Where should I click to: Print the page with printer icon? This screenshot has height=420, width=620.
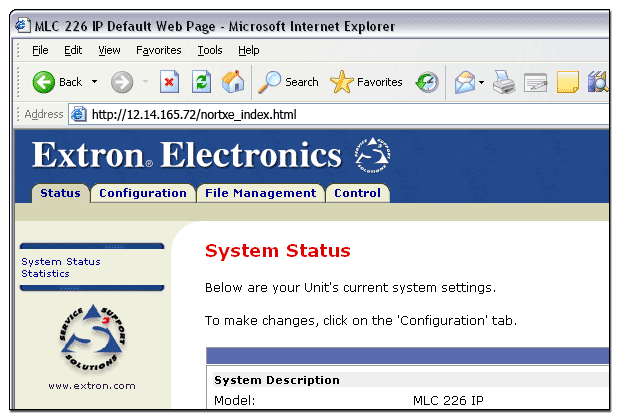pyautogui.click(x=505, y=82)
